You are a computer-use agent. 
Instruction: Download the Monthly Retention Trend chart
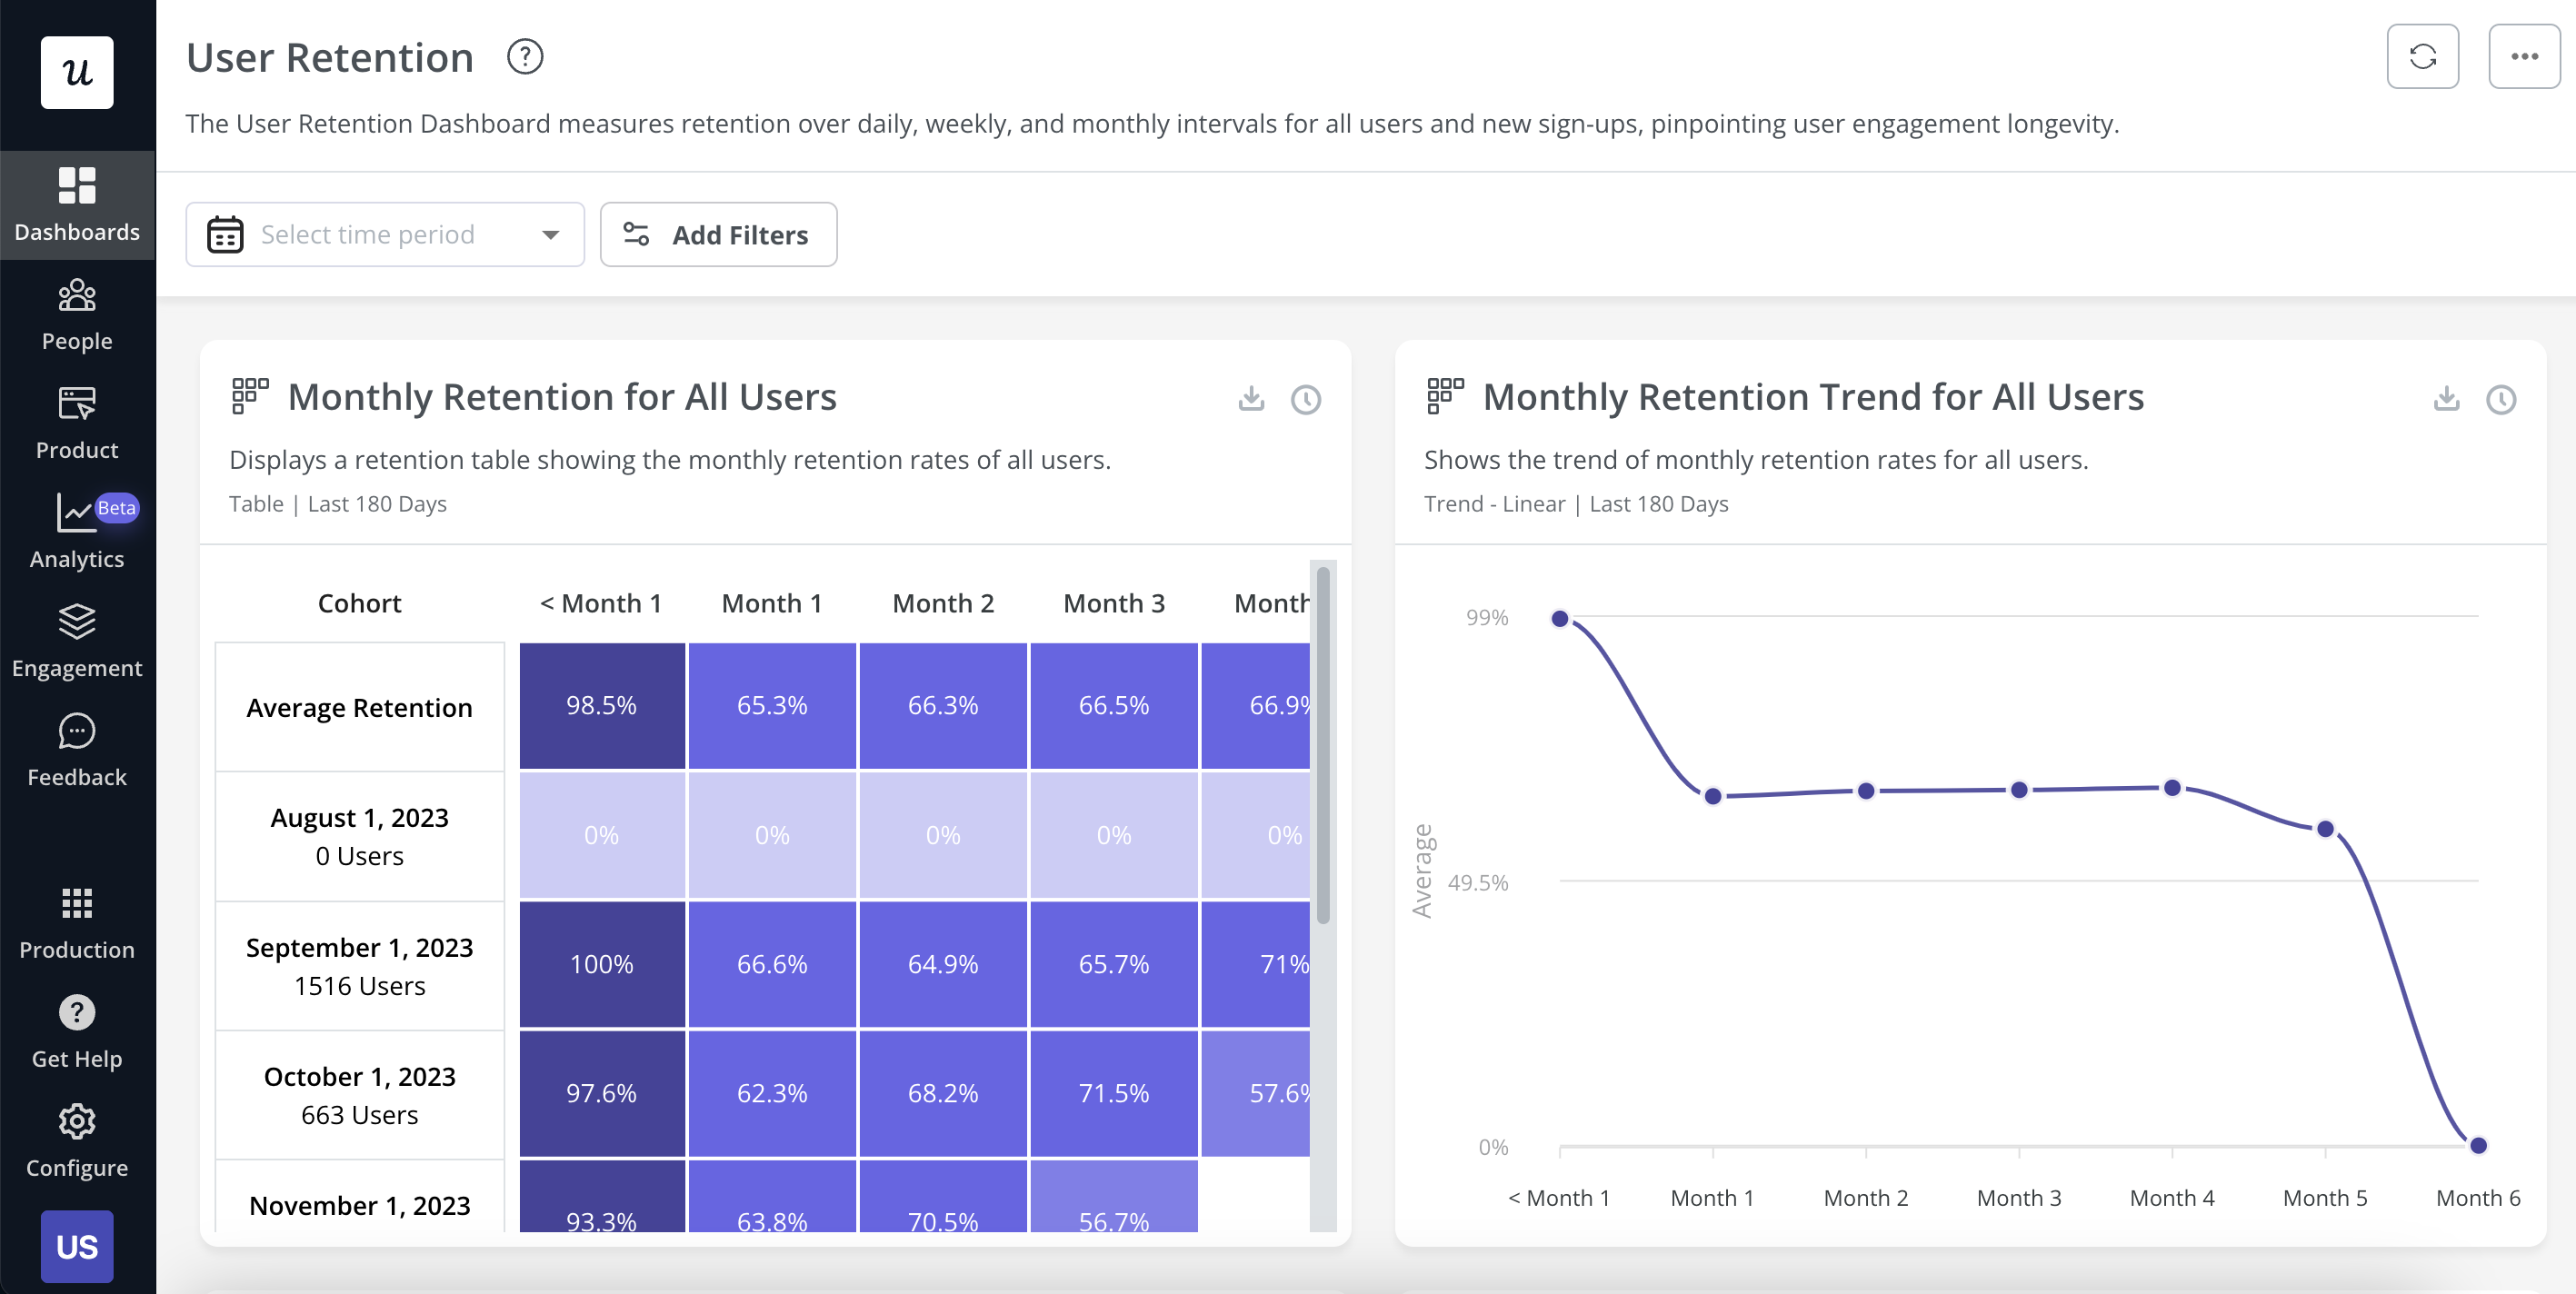[x=2445, y=398]
